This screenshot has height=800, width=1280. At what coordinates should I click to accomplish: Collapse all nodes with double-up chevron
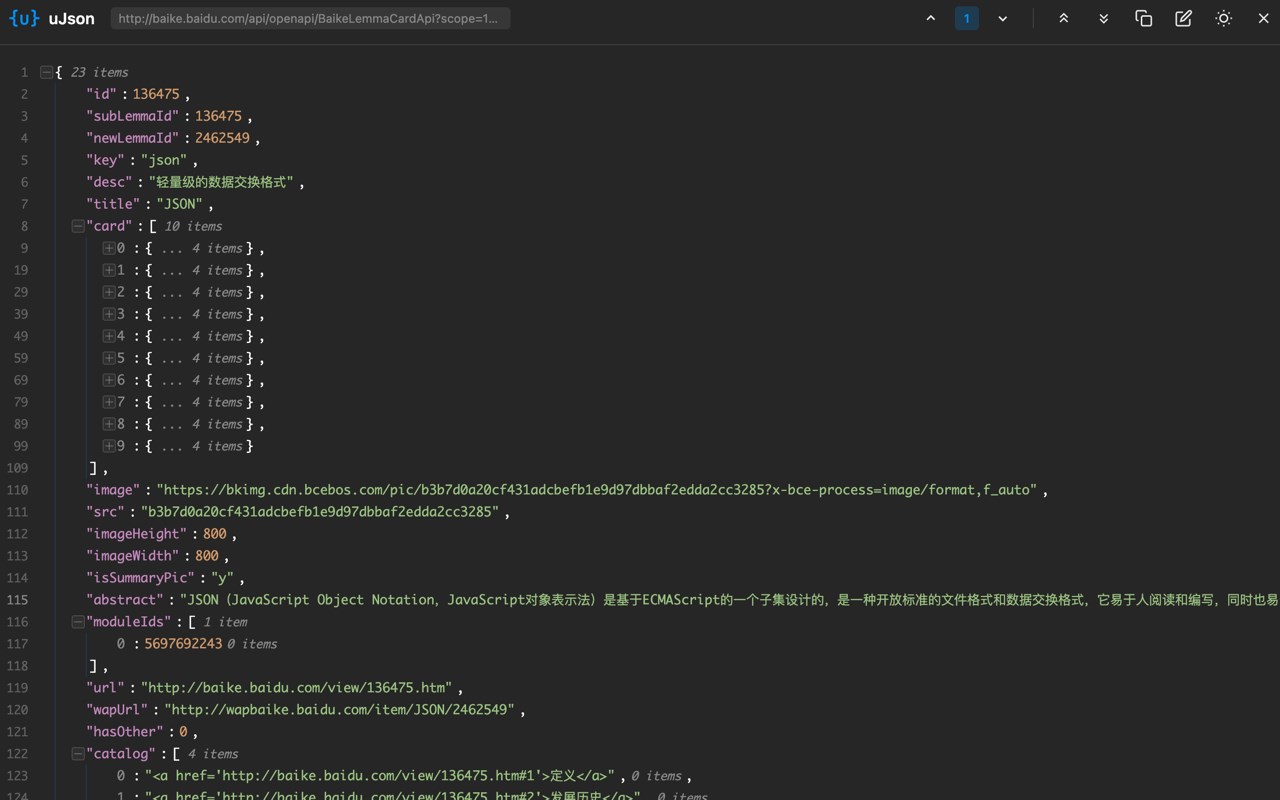click(1063, 18)
